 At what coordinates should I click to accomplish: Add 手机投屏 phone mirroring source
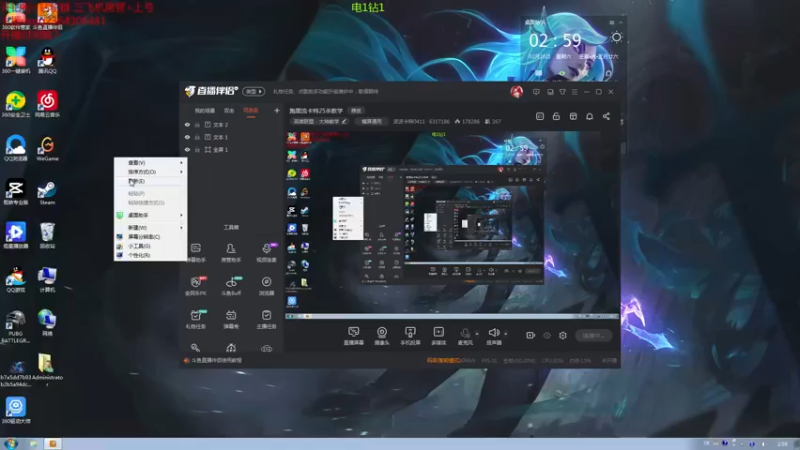(410, 336)
